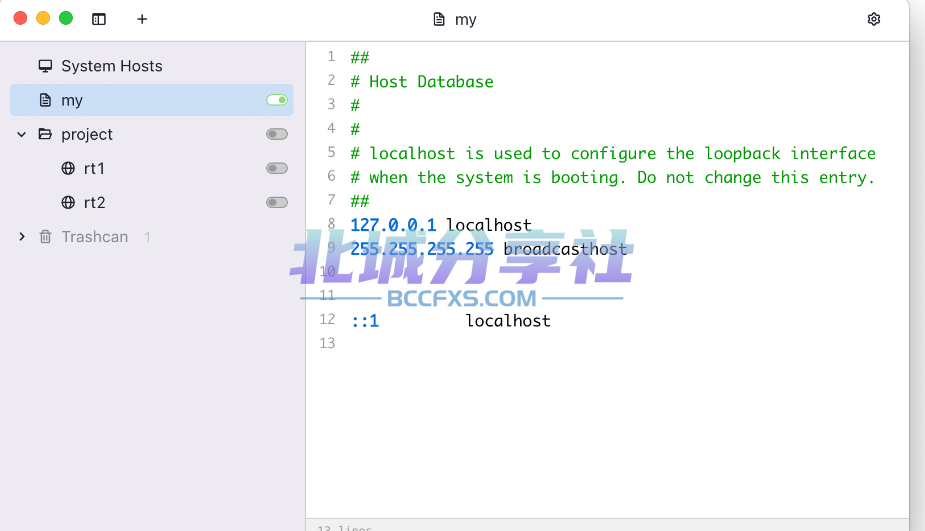The width and height of the screenshot is (925, 531).
Task: Click the 'when the system is booting' comment
Action: click(613, 177)
